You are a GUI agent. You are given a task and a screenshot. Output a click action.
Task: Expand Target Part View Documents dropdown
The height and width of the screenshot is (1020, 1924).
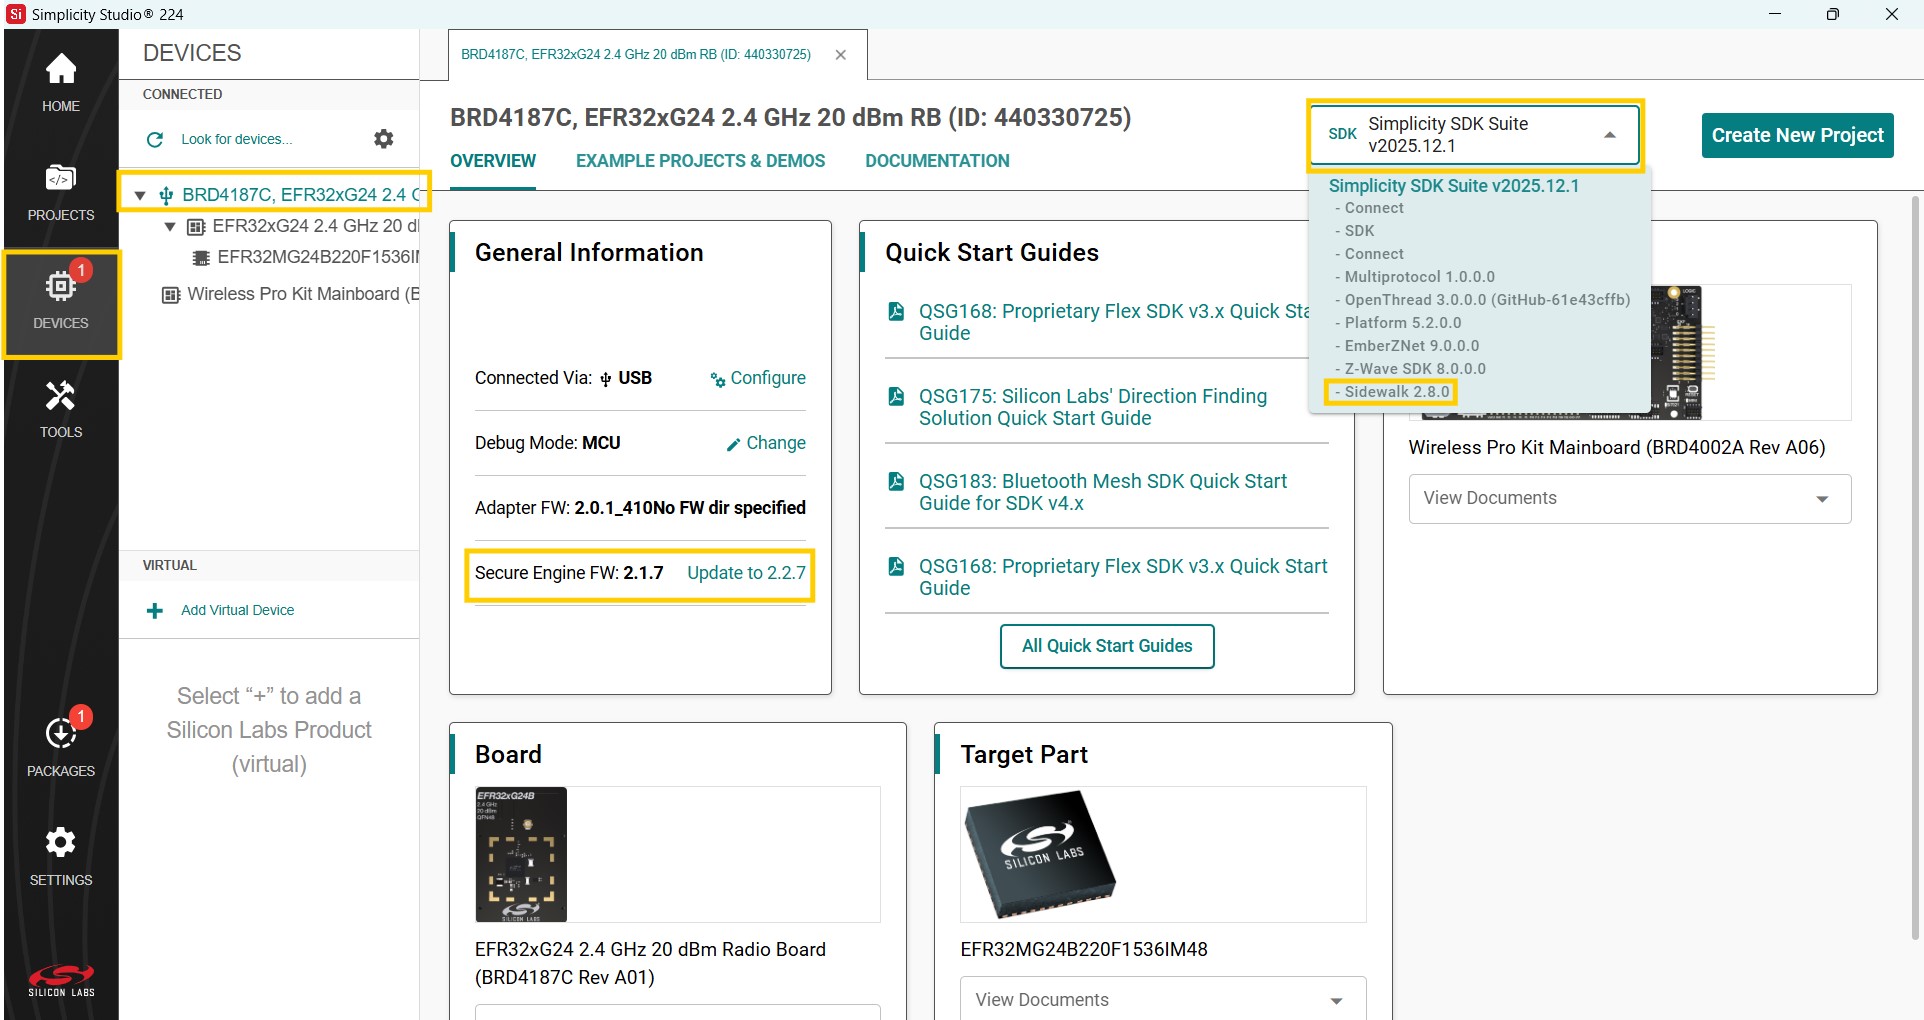tap(1162, 999)
